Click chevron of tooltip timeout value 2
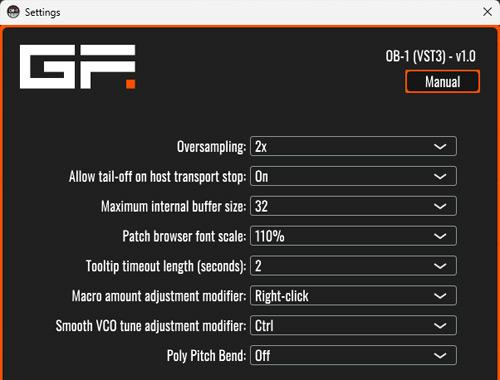The width and height of the screenshot is (500, 380). pyautogui.click(x=440, y=266)
